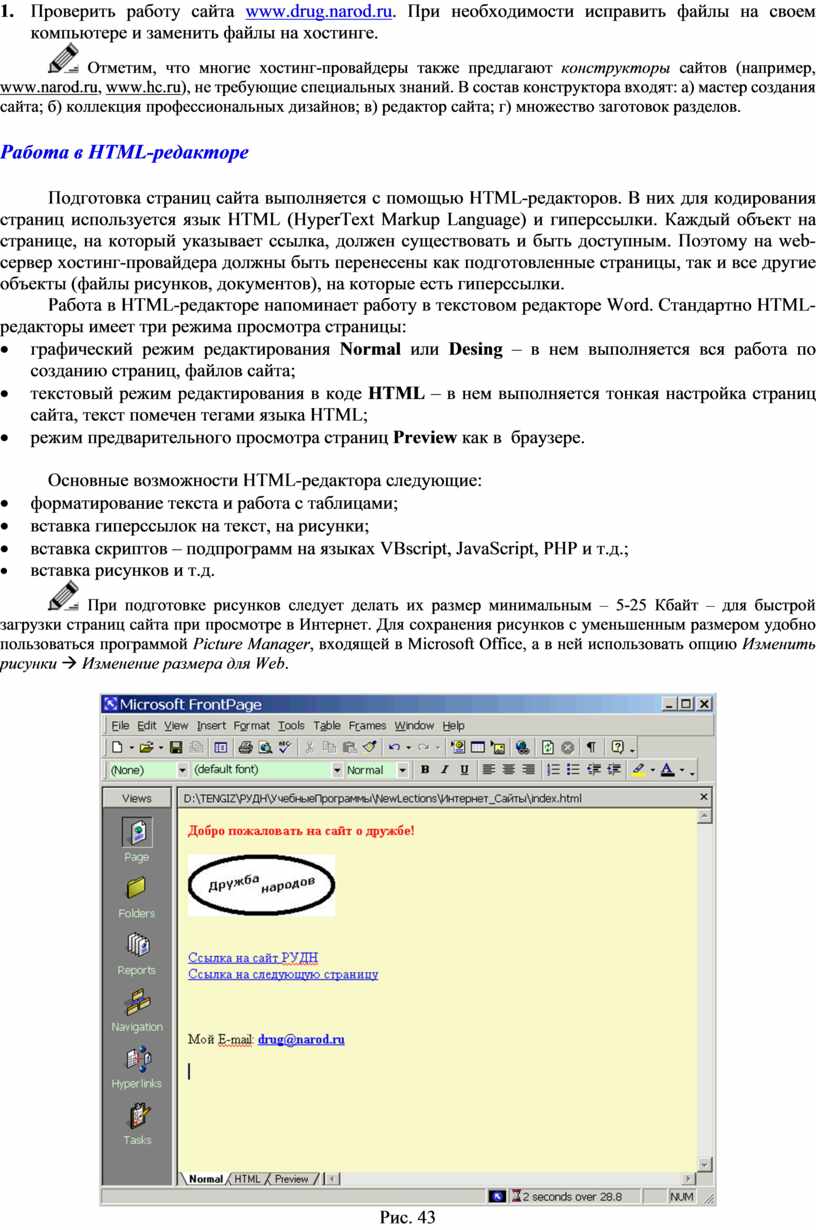Screen dimensions: 816x1230
Task: Apply the font color button
Action: (667, 770)
